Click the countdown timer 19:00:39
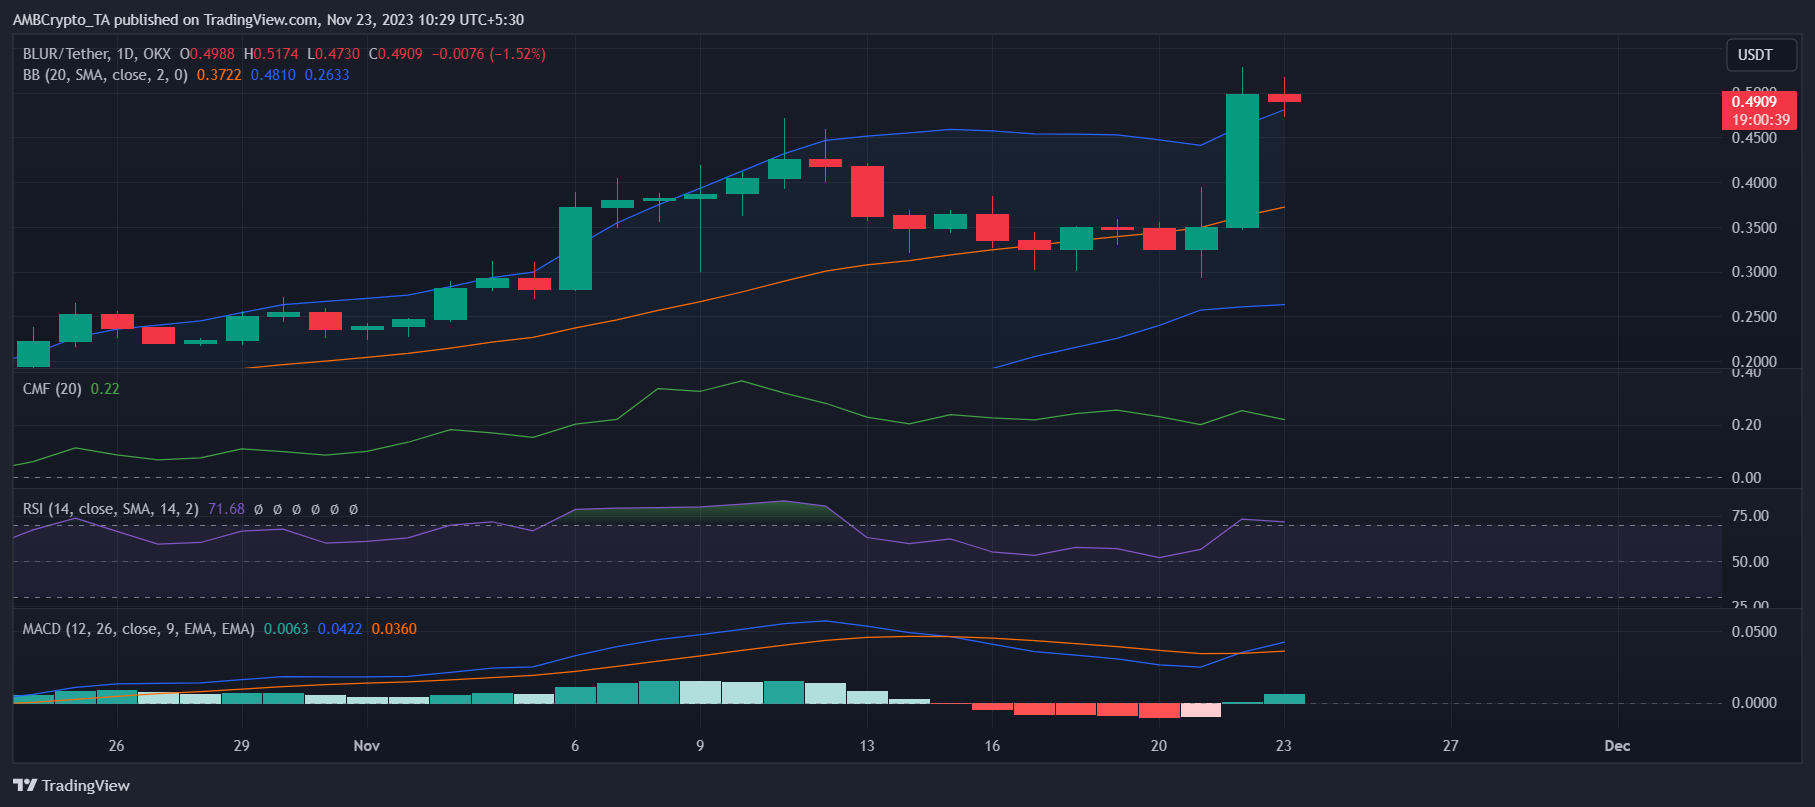Screen dimensions: 1815x807 [1761, 120]
